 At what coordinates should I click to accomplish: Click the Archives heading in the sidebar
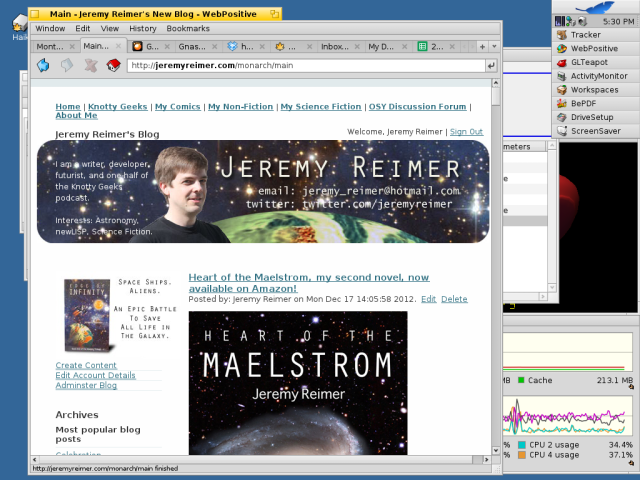pyautogui.click(x=77, y=415)
